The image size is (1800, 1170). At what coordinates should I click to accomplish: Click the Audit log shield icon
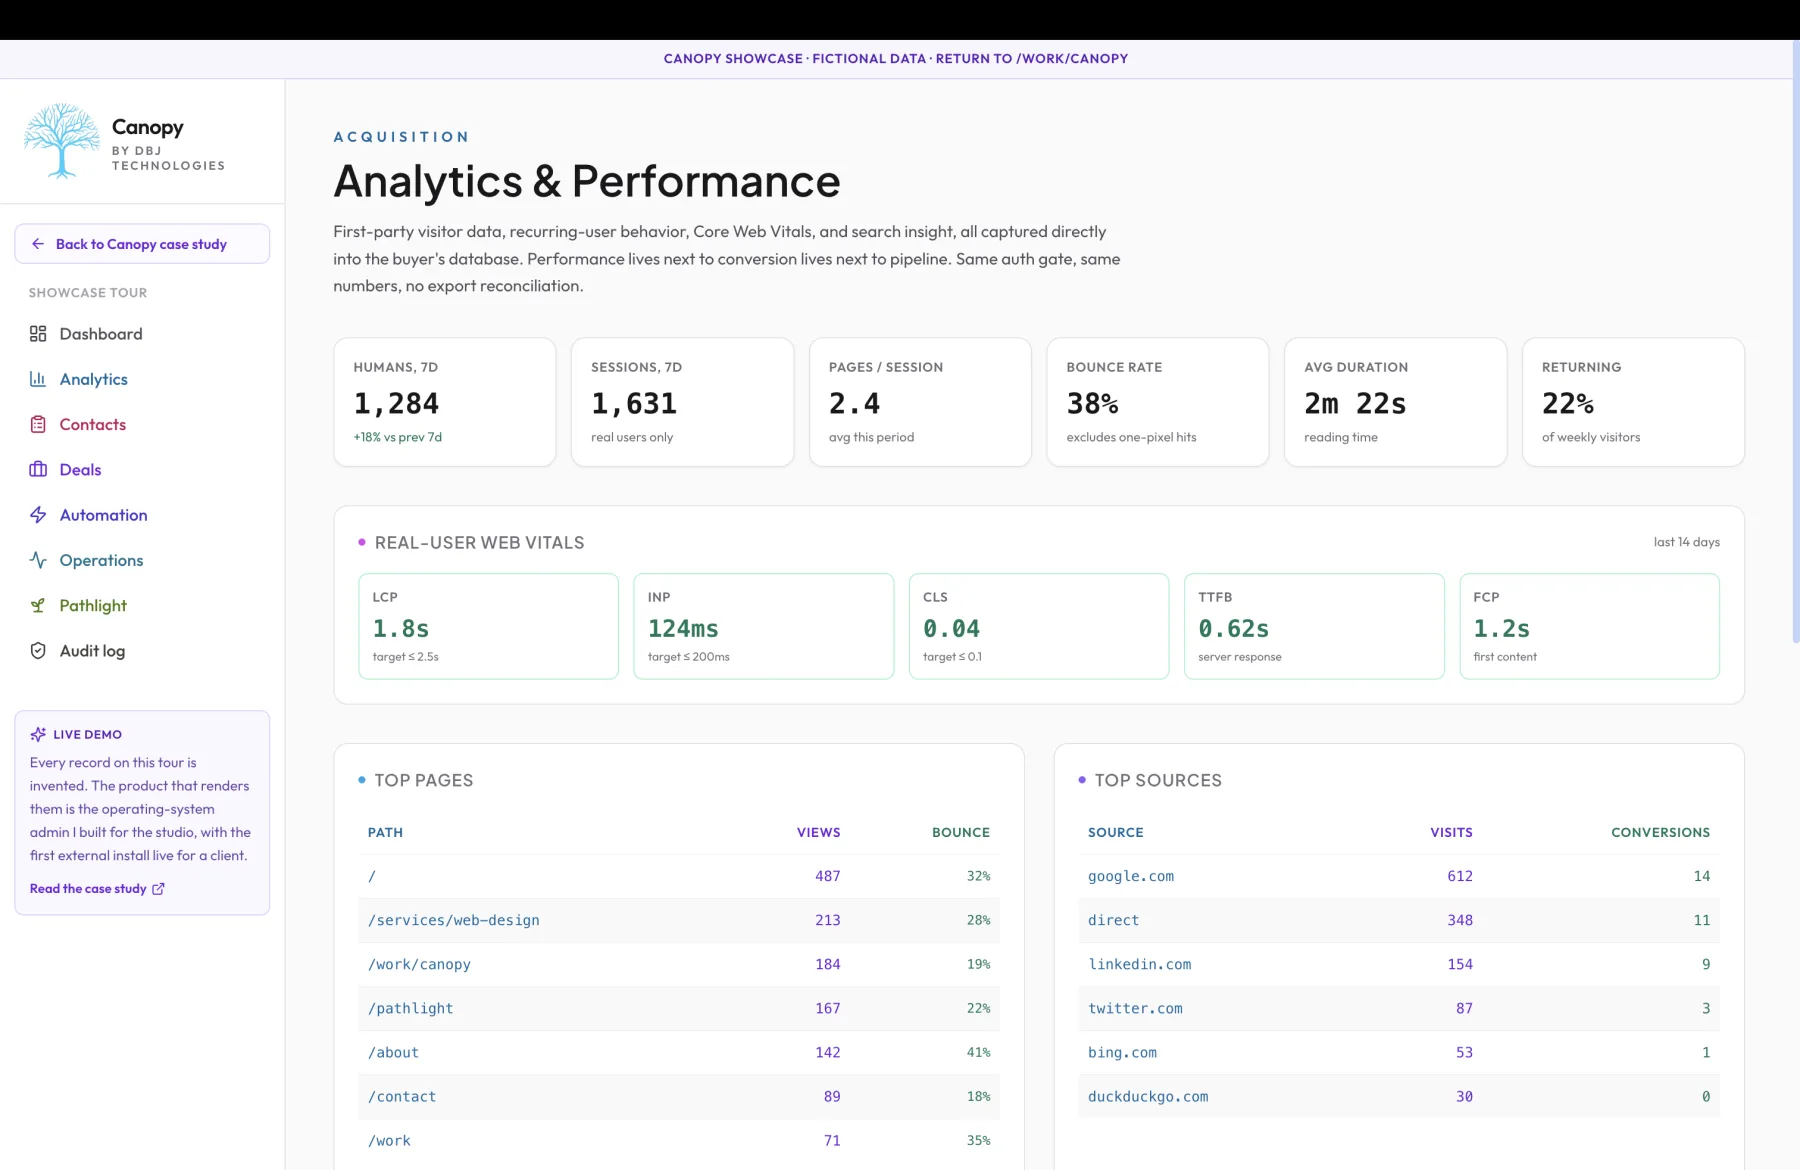(x=38, y=651)
